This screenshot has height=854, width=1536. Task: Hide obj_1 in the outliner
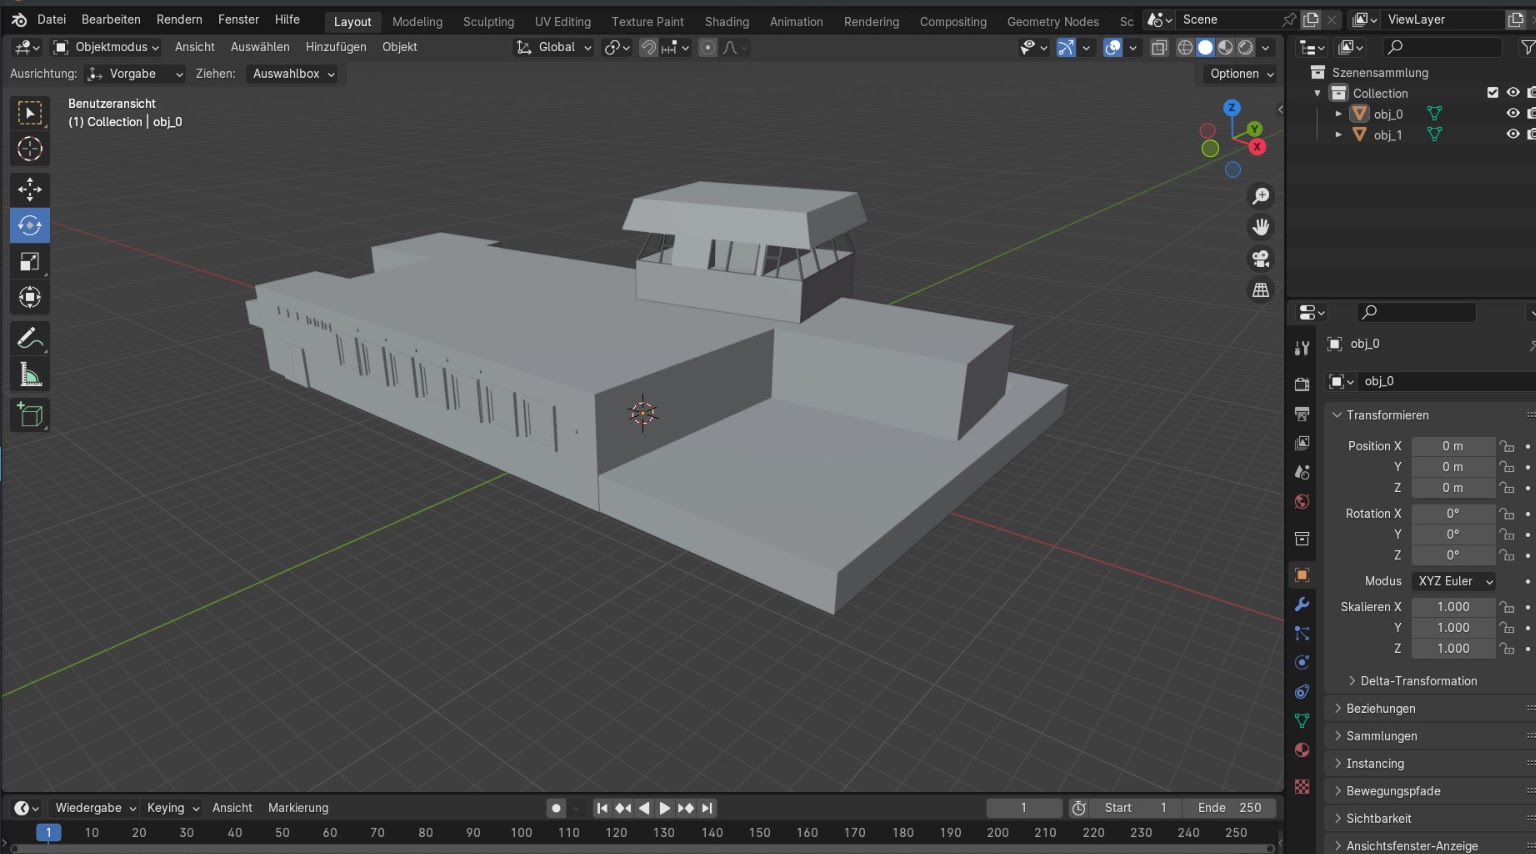pyautogui.click(x=1512, y=135)
